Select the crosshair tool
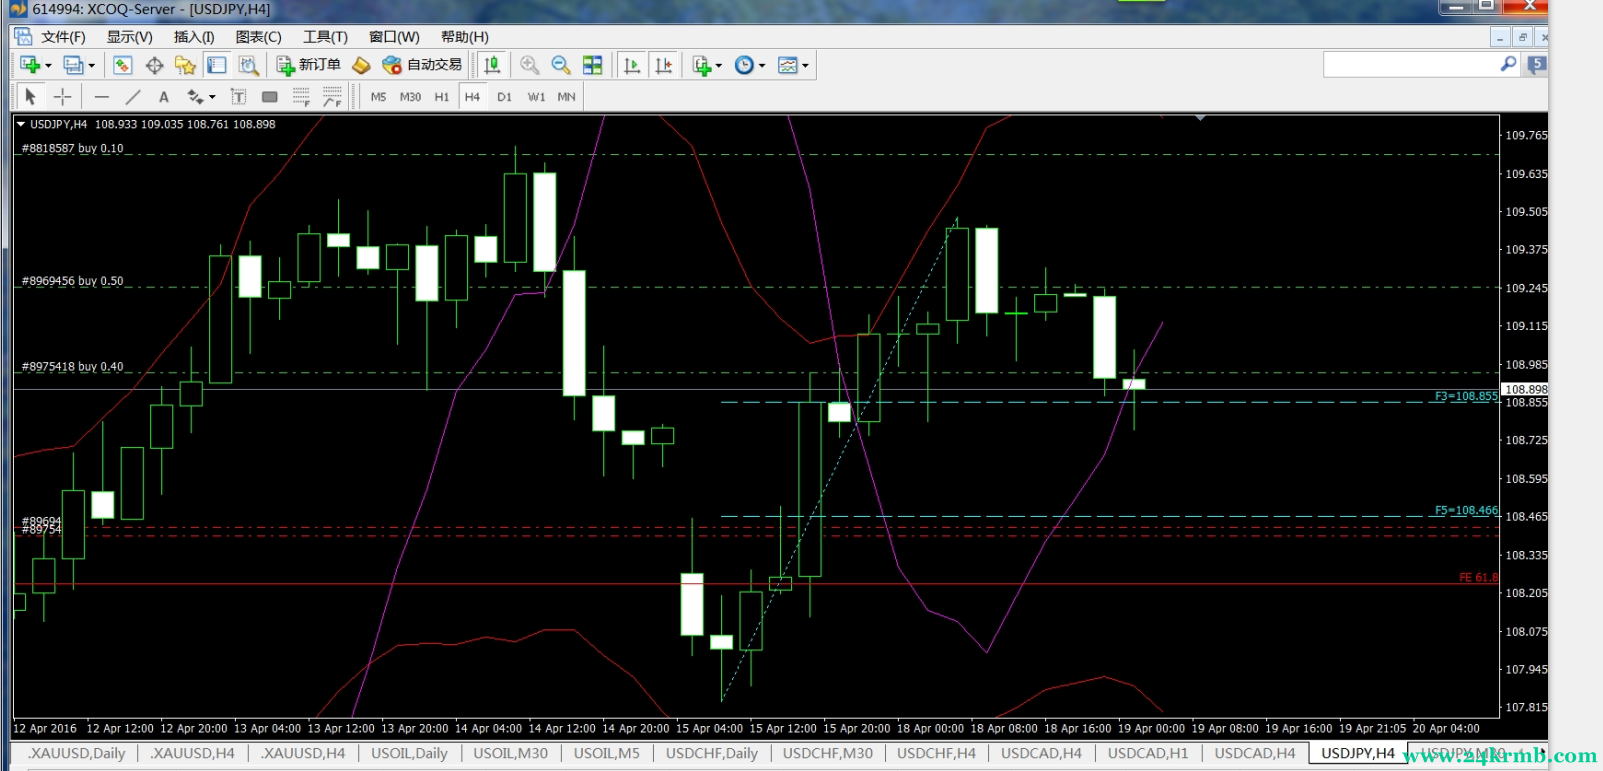Image resolution: width=1603 pixels, height=771 pixels. coord(62,97)
